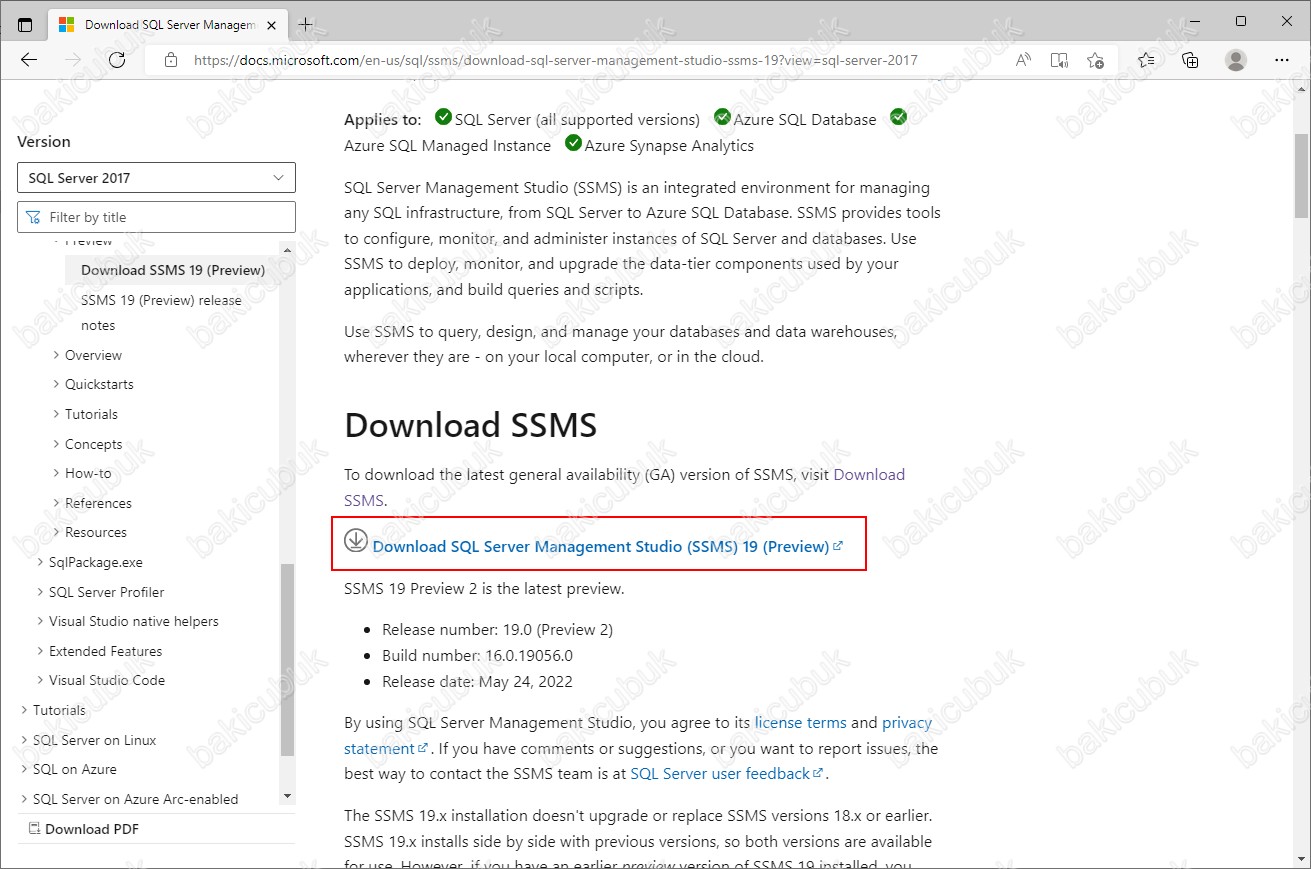This screenshot has height=869, width=1311.
Task: Expand SQL Server Profiler node
Action: tap(106, 592)
